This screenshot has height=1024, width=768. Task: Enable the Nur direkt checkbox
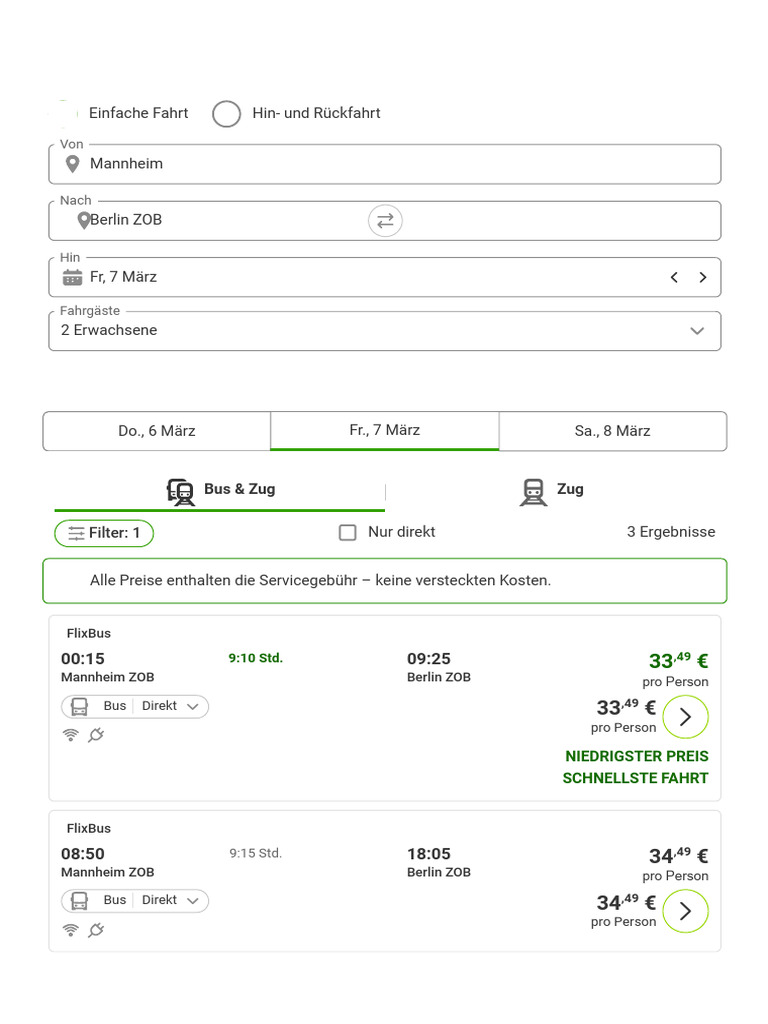click(347, 533)
